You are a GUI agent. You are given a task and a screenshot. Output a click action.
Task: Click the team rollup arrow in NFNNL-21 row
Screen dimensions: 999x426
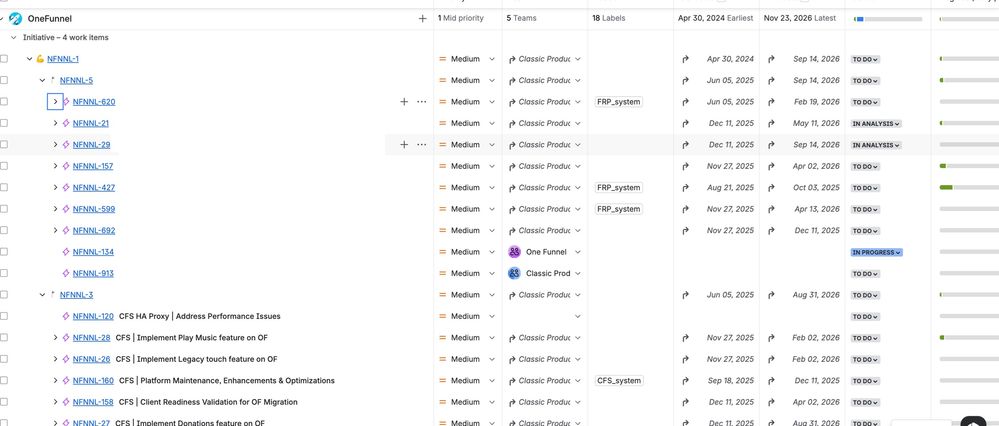[x=512, y=123]
